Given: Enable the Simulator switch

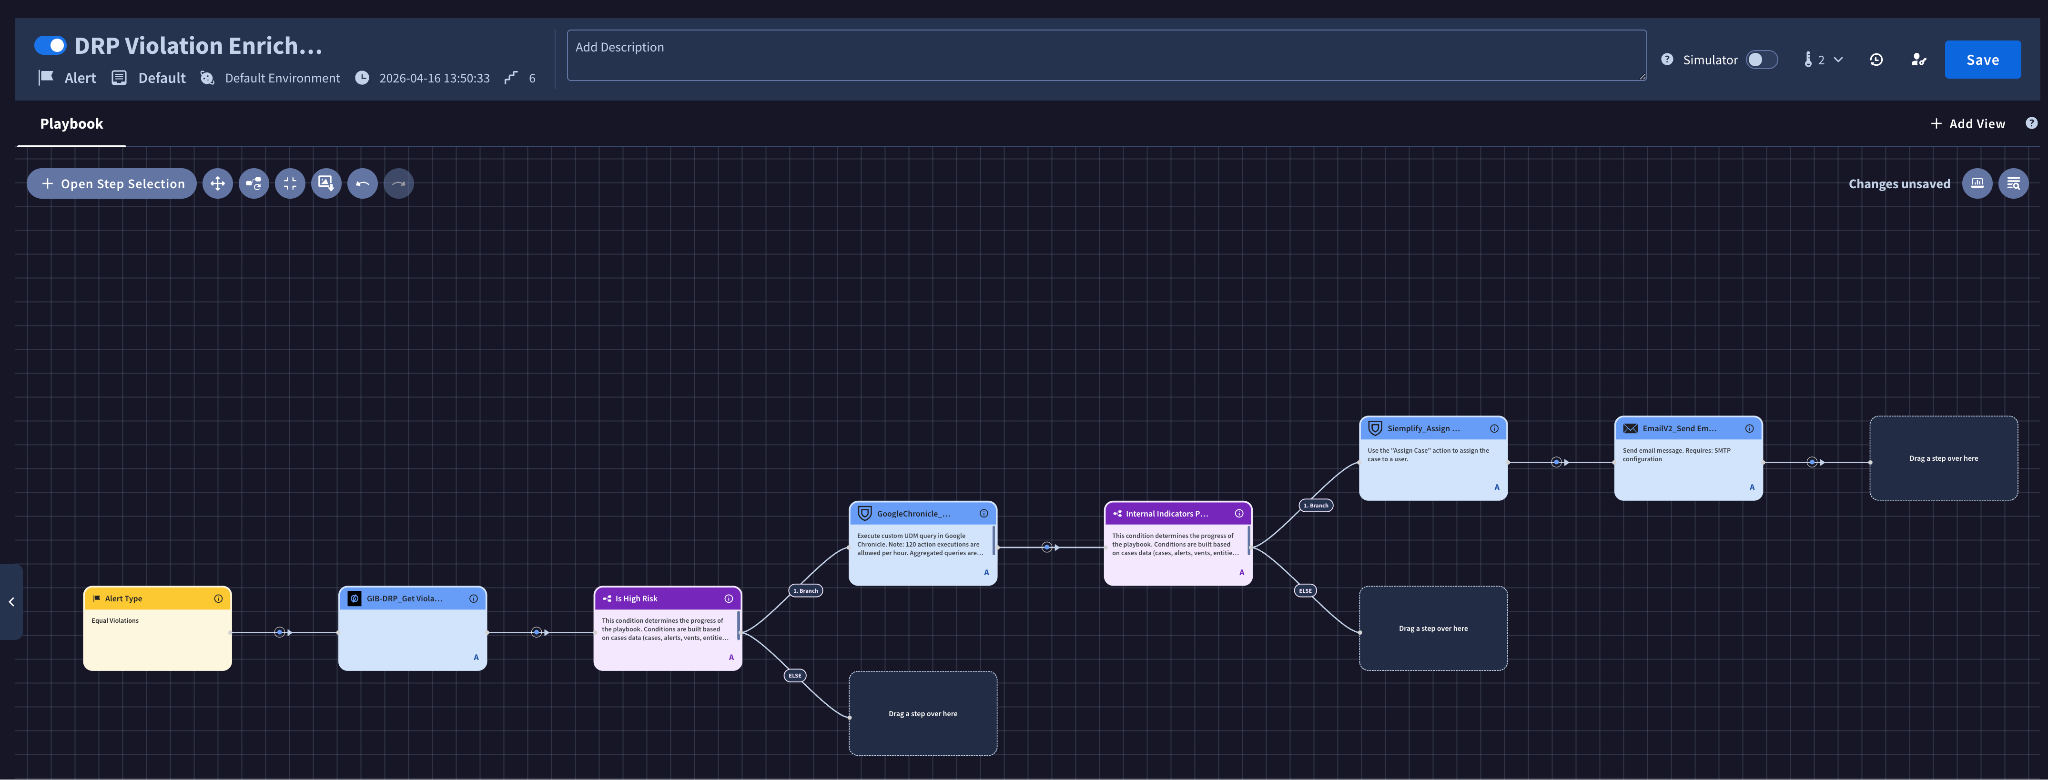Looking at the screenshot, I should click(1762, 60).
